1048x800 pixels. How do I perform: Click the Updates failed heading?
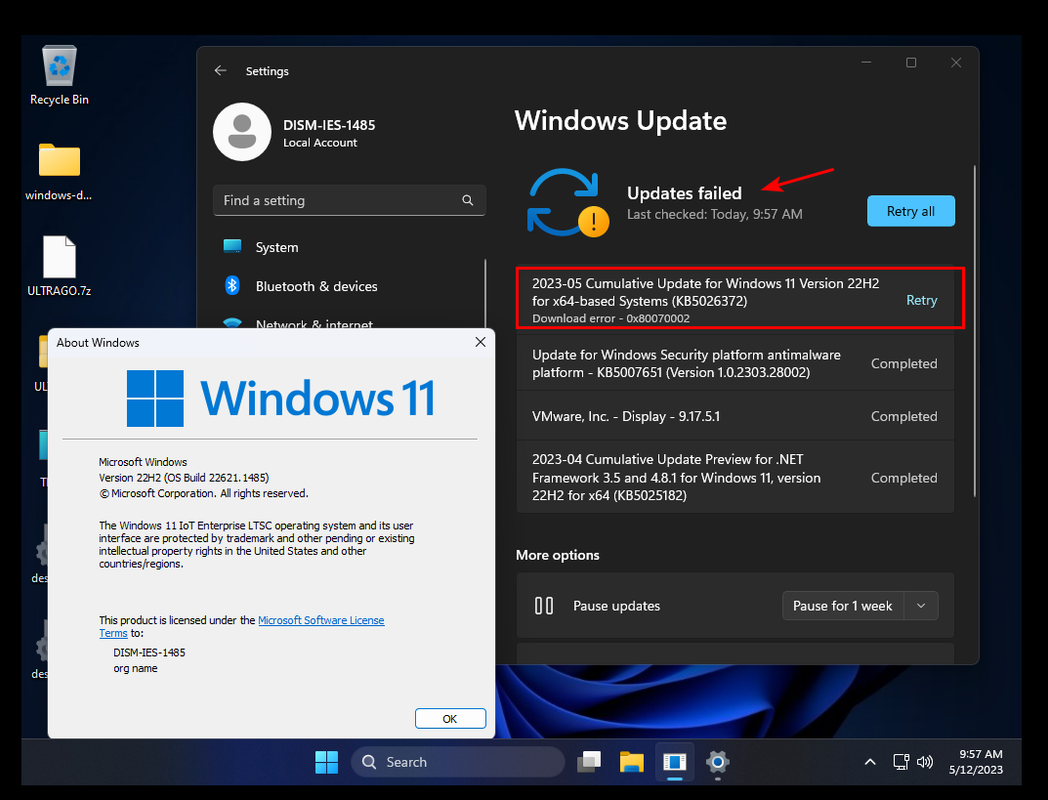point(684,193)
